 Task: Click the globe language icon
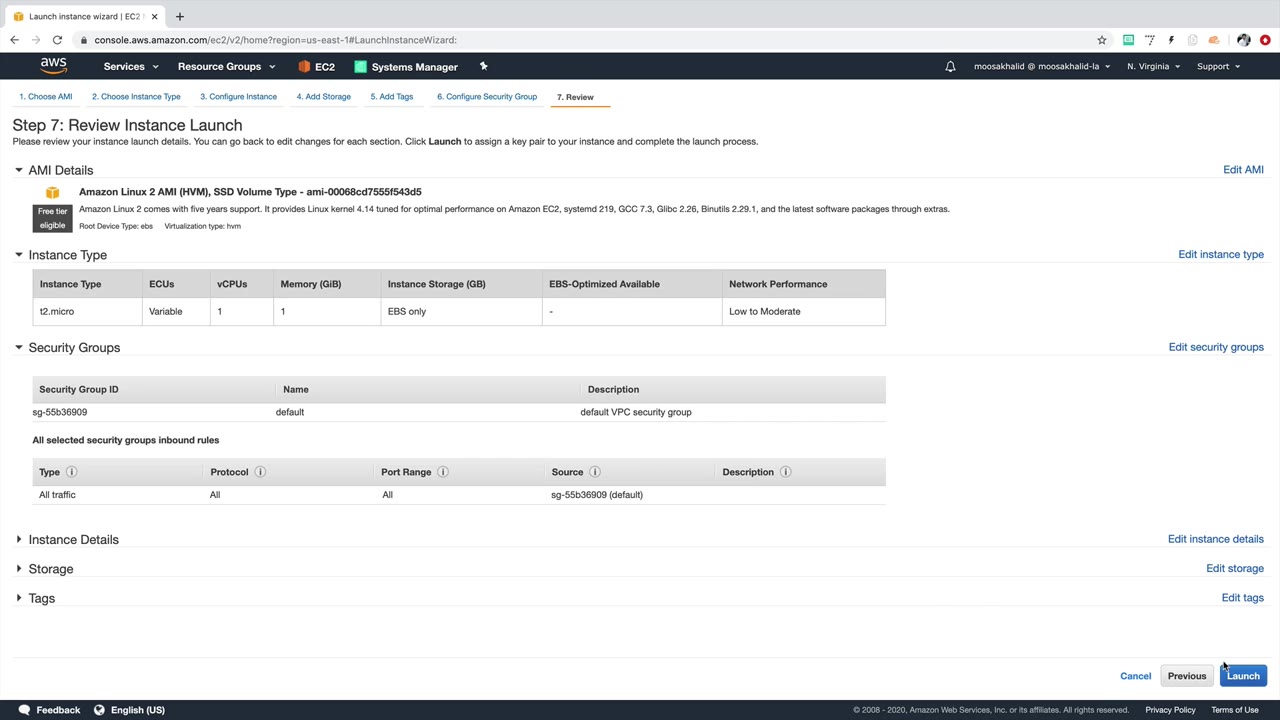pyautogui.click(x=99, y=710)
